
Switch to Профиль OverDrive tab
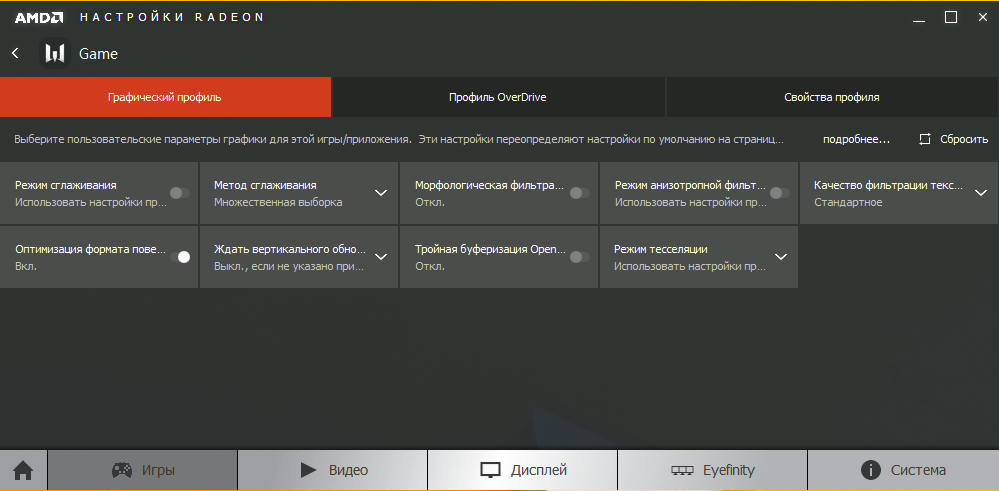pyautogui.click(x=498, y=97)
